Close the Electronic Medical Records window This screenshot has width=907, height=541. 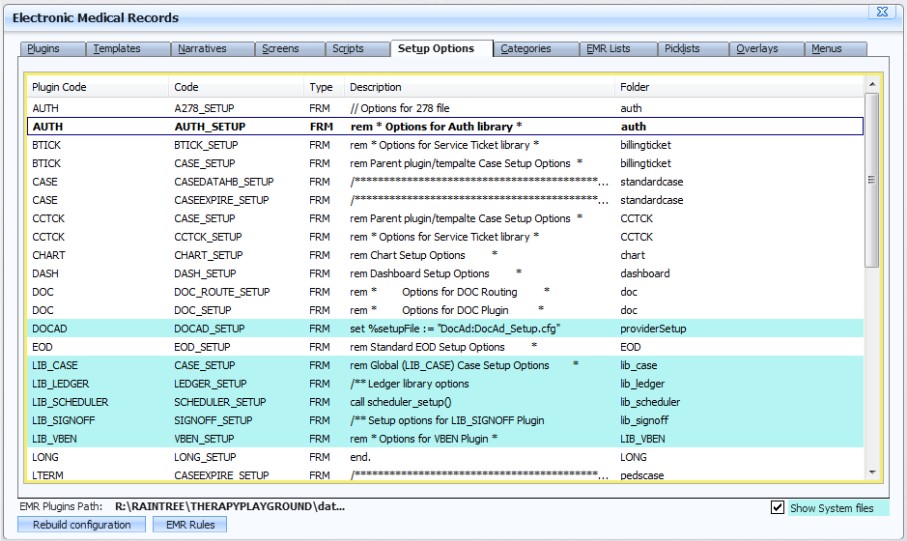[882, 12]
